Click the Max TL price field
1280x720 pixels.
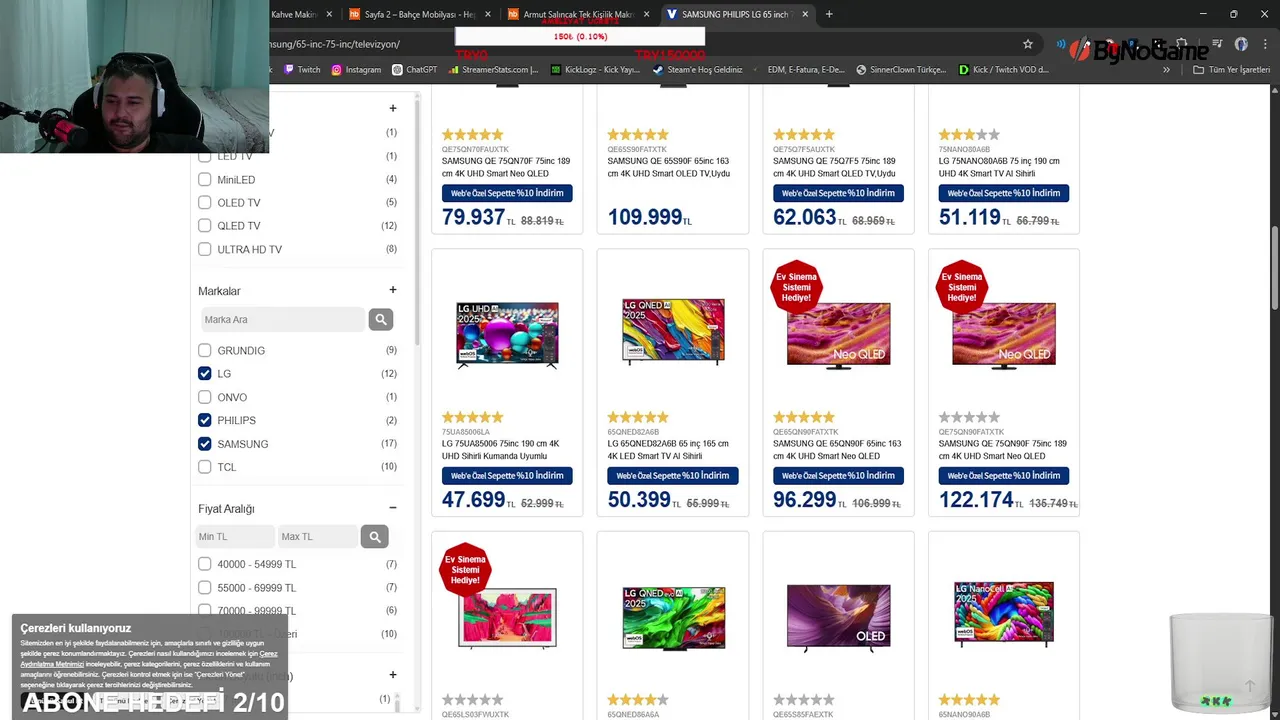[x=317, y=537]
